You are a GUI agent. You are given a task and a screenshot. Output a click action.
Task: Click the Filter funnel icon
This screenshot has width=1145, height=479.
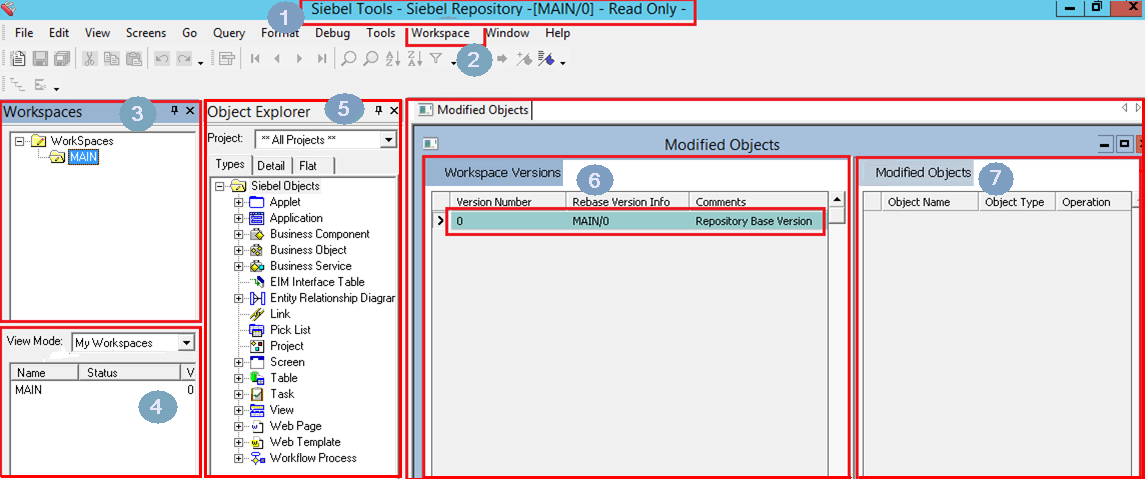pos(436,59)
